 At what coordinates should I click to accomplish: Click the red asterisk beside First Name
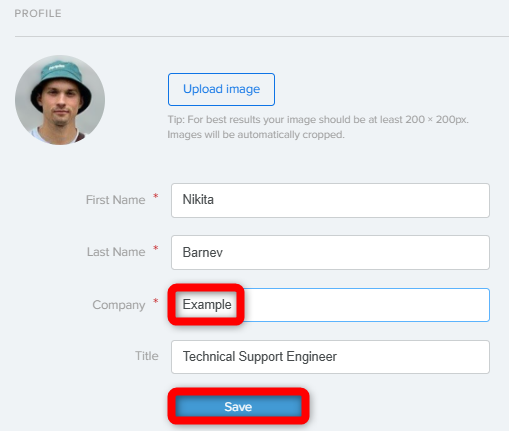(155, 196)
